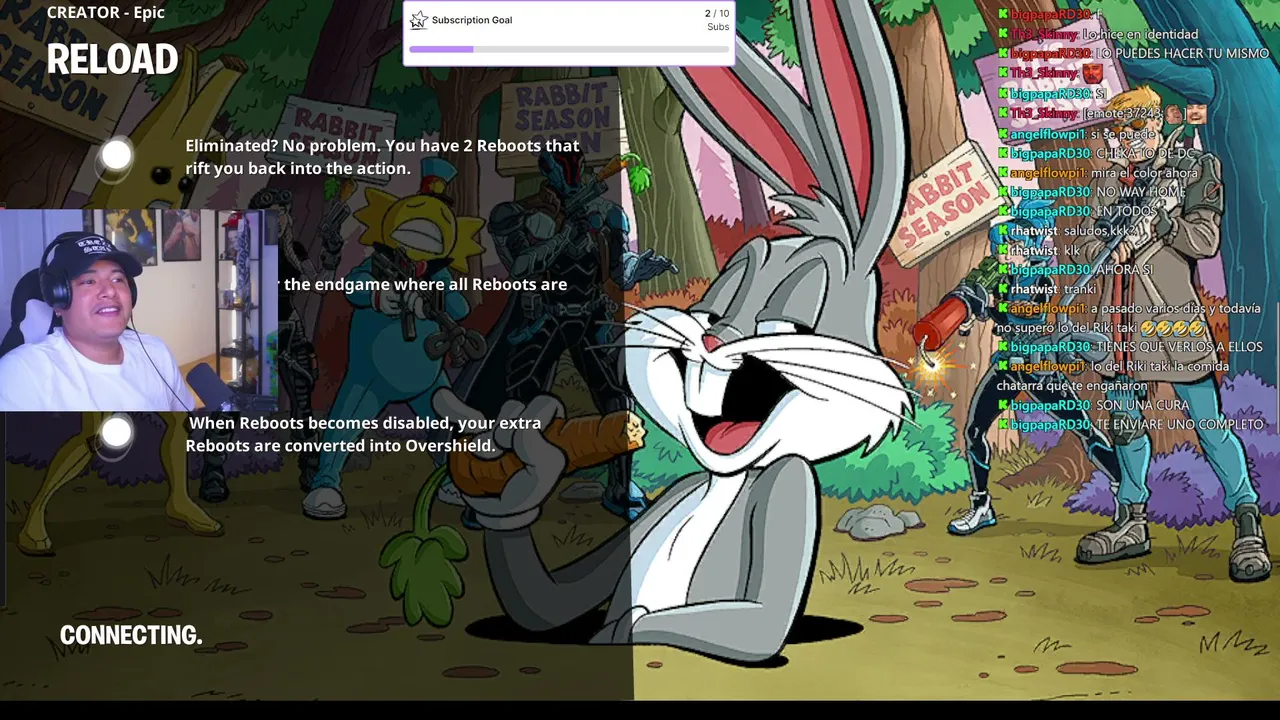Click the Kick badge beside 'TE ENVIARE UNO COMPLETO'
The width and height of the screenshot is (1280, 720).
1003,424
